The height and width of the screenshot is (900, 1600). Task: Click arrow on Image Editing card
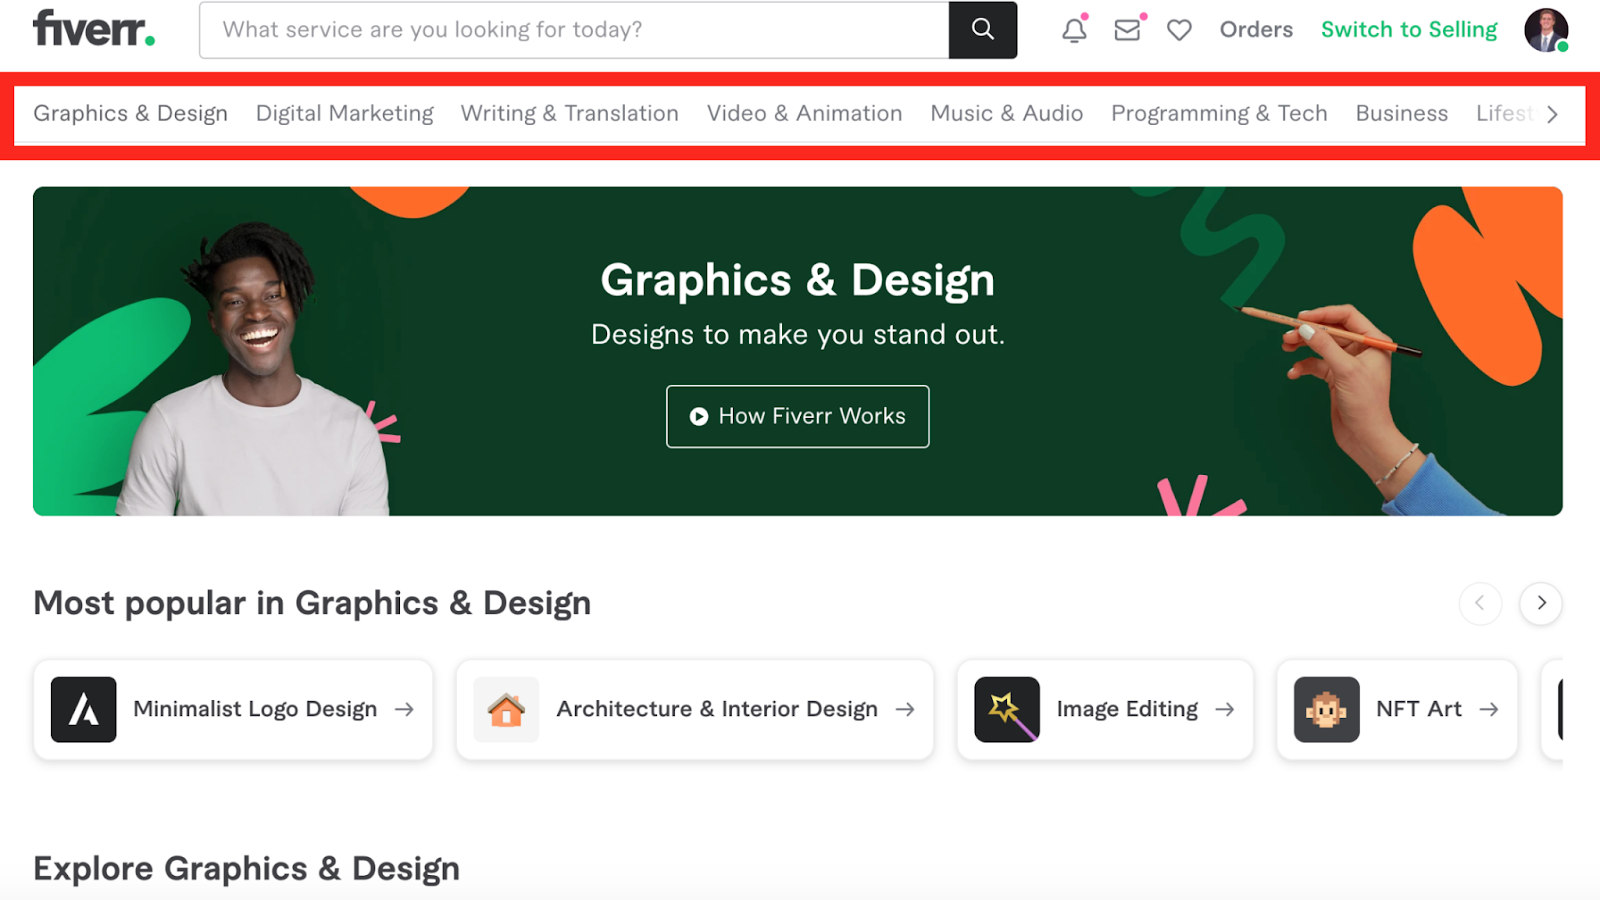tap(1225, 709)
